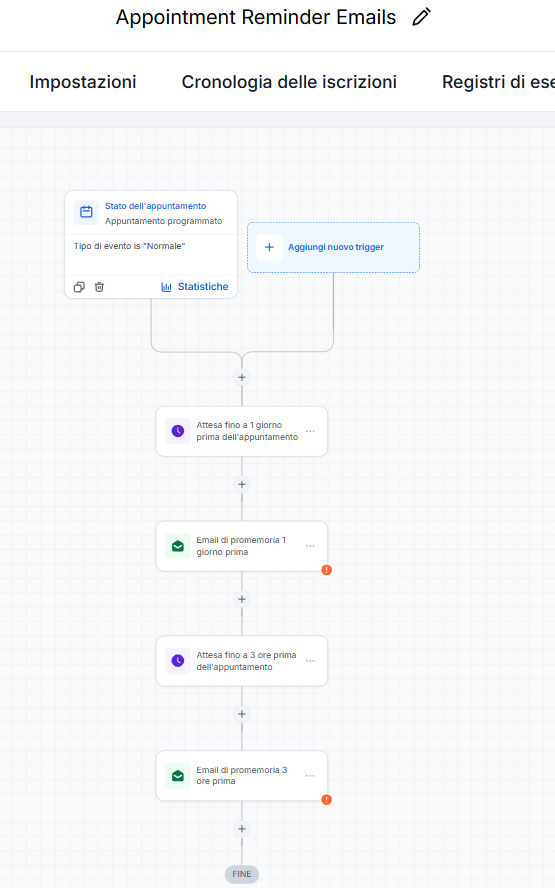The height and width of the screenshot is (888, 555).
Task: Click envelope icon of 3 ore email
Action: coord(178,776)
